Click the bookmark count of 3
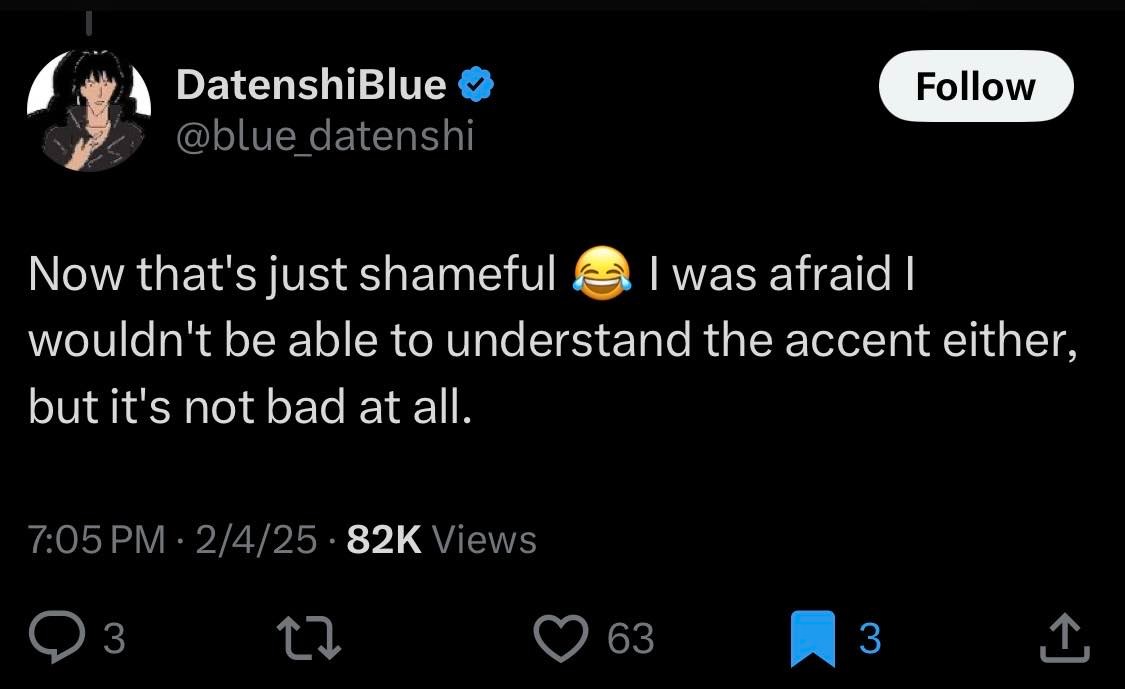 pyautogui.click(x=866, y=637)
